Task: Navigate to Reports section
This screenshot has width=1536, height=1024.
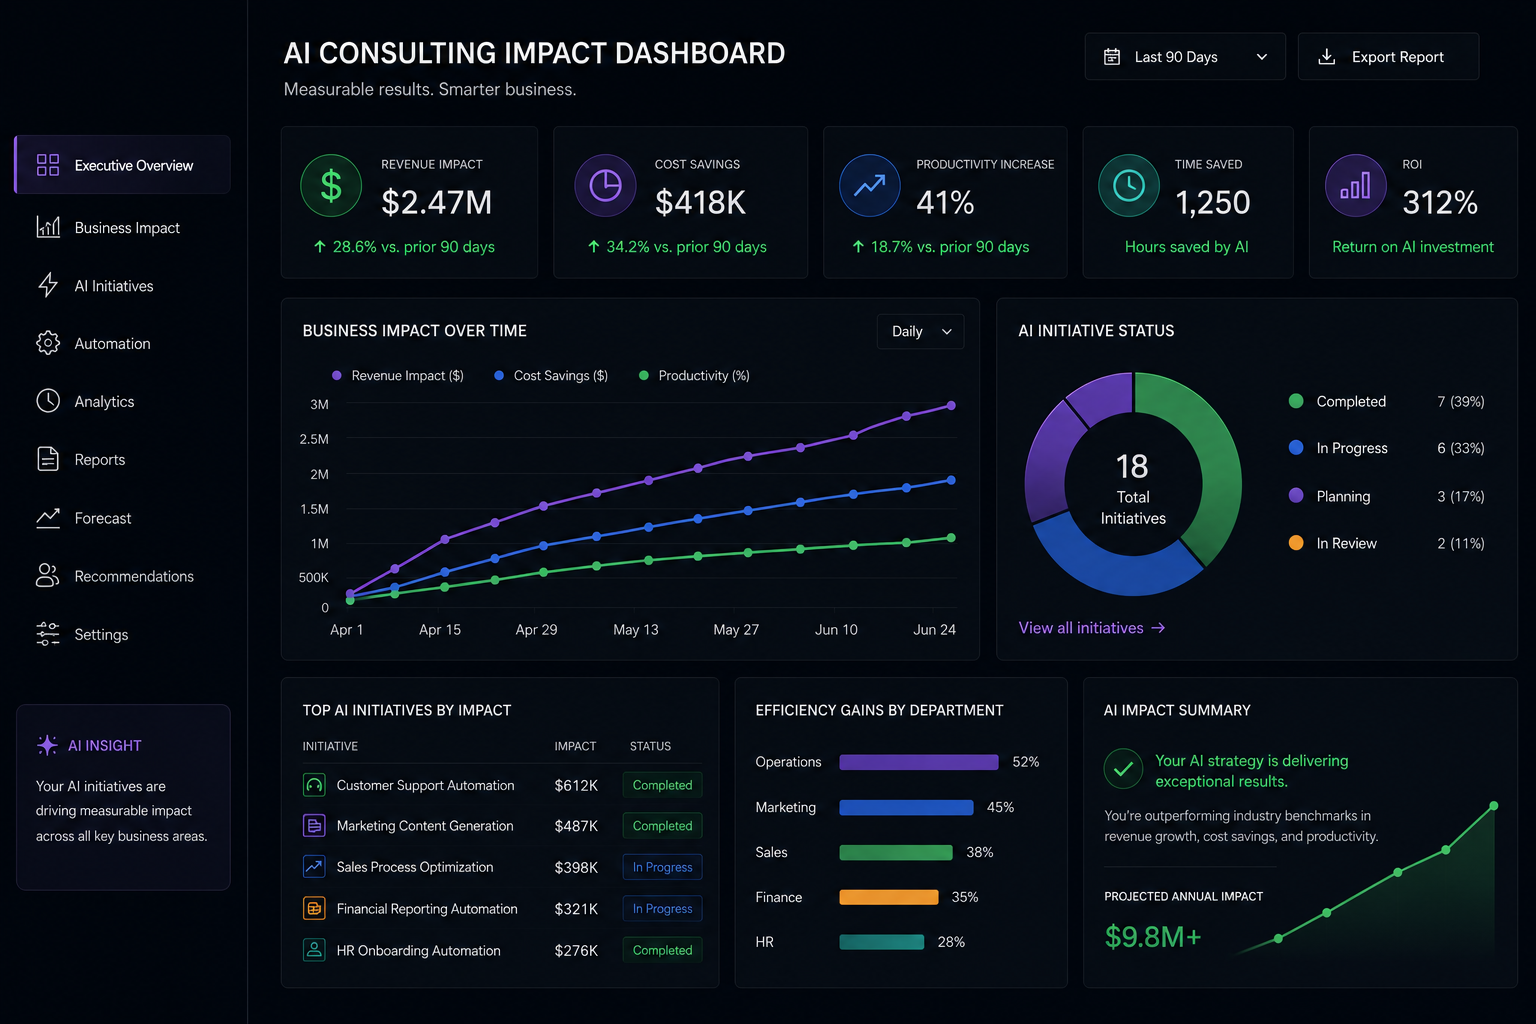Action: [123, 459]
